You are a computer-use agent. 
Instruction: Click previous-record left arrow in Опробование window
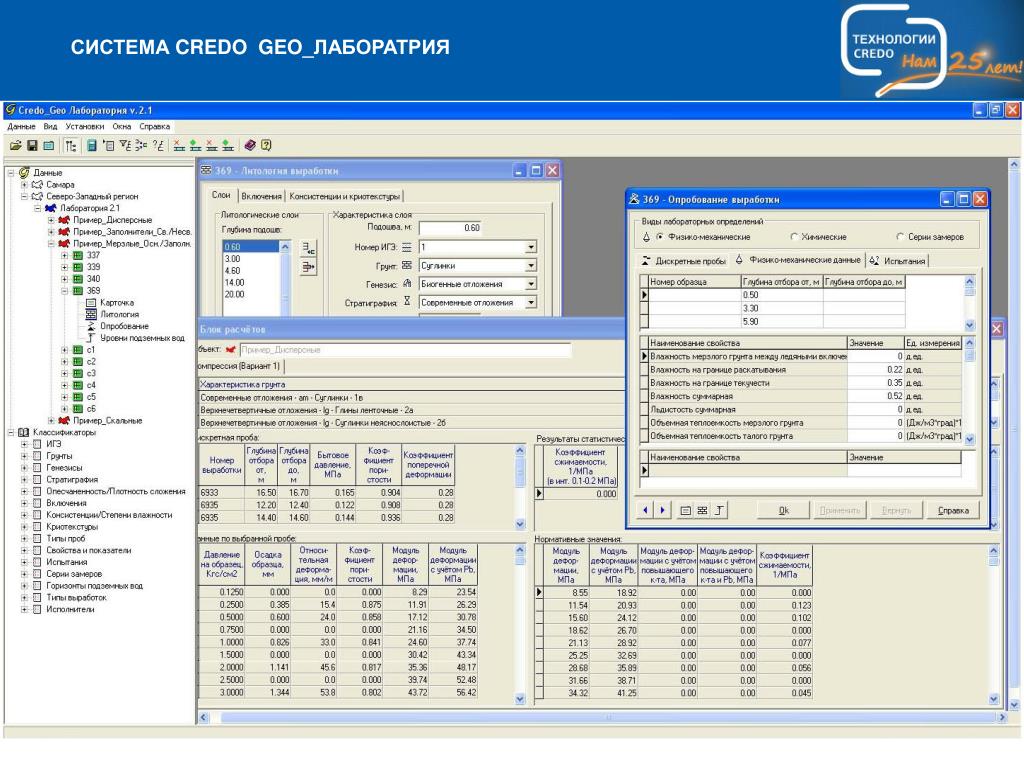(646, 510)
